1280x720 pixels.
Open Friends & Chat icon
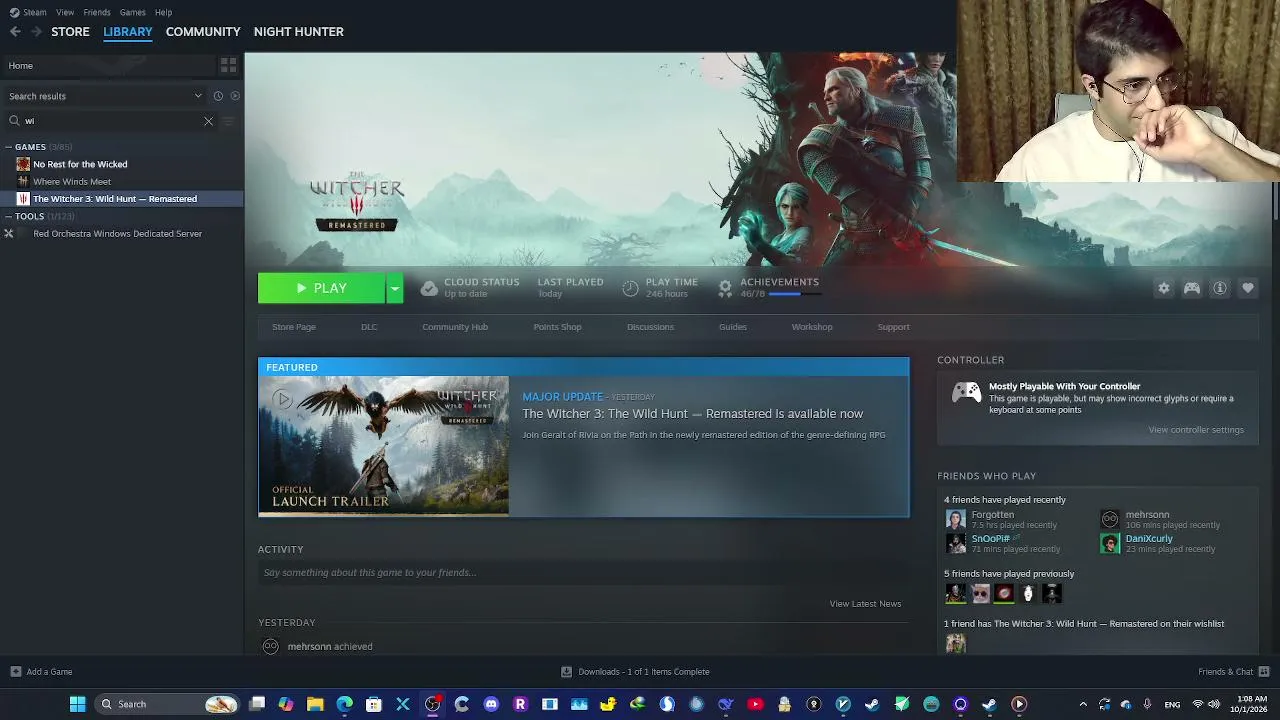coord(1264,672)
